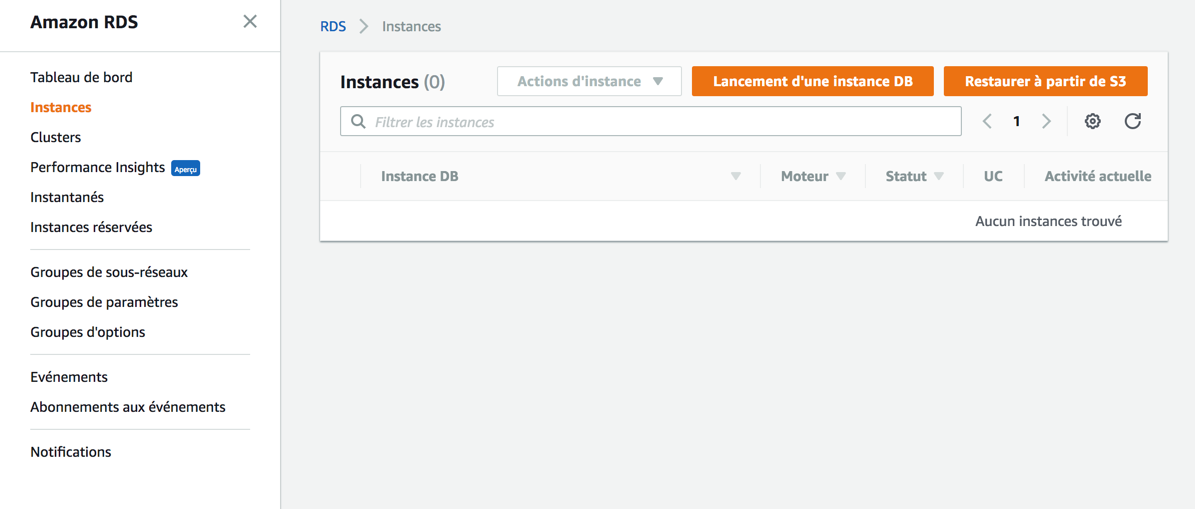Go to next page arrow
Screen dimensions: 1195x509
pos(1046,121)
